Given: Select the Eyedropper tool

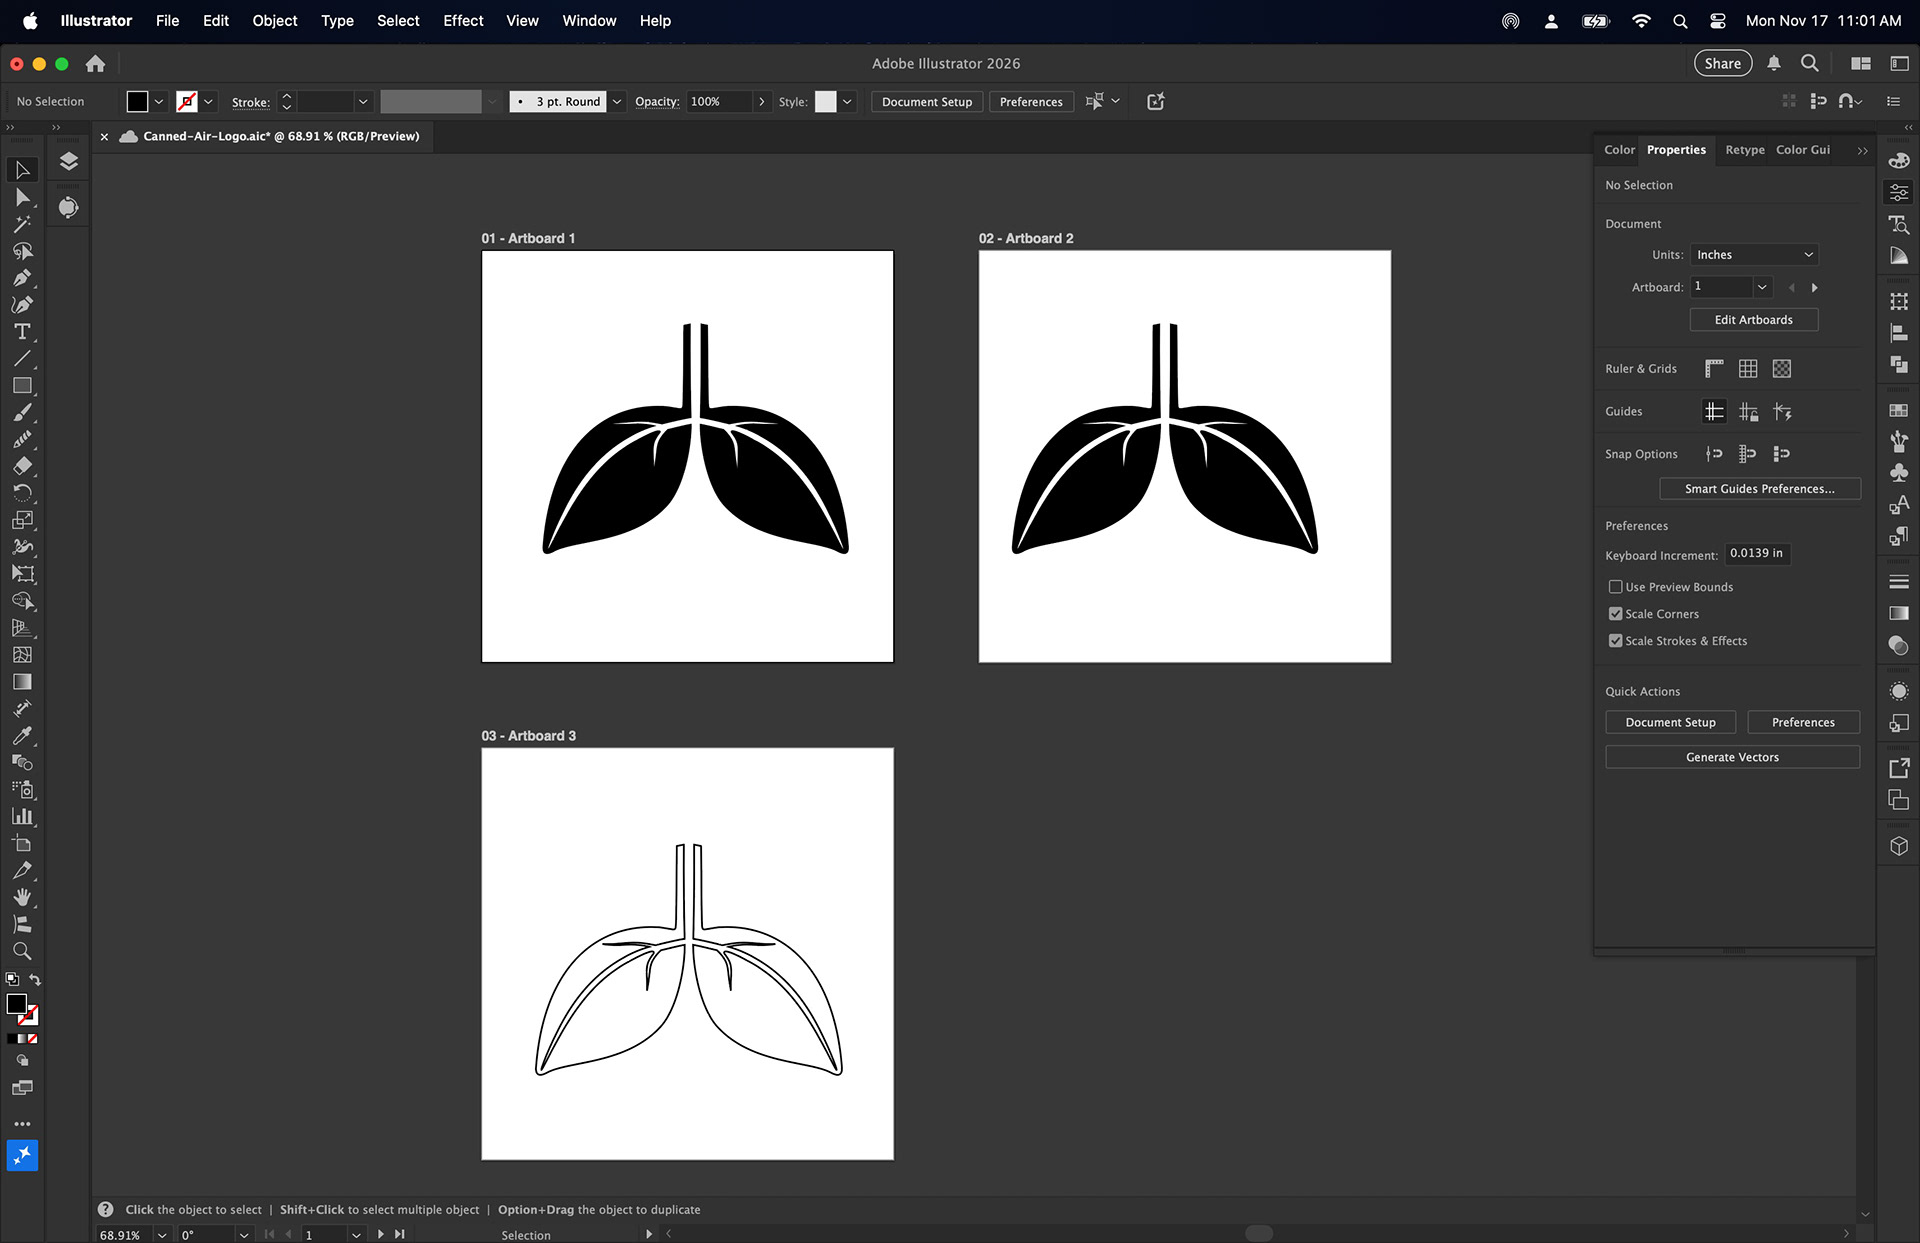Looking at the screenshot, I should tap(22, 736).
